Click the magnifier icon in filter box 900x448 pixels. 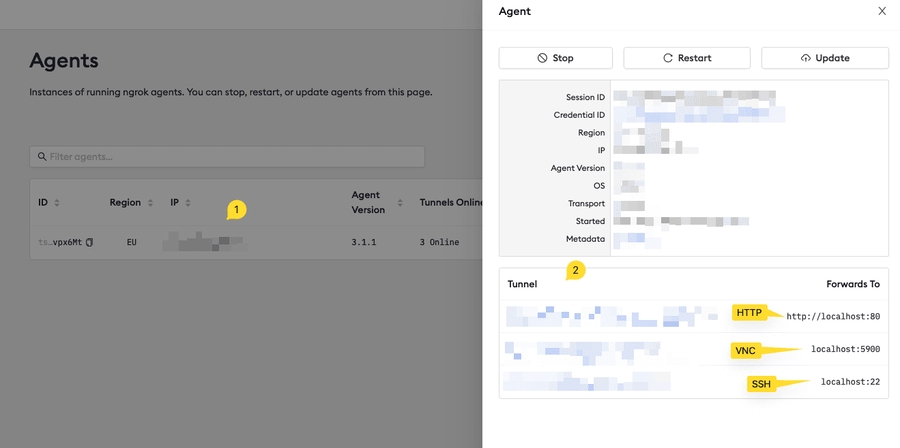tap(41, 157)
